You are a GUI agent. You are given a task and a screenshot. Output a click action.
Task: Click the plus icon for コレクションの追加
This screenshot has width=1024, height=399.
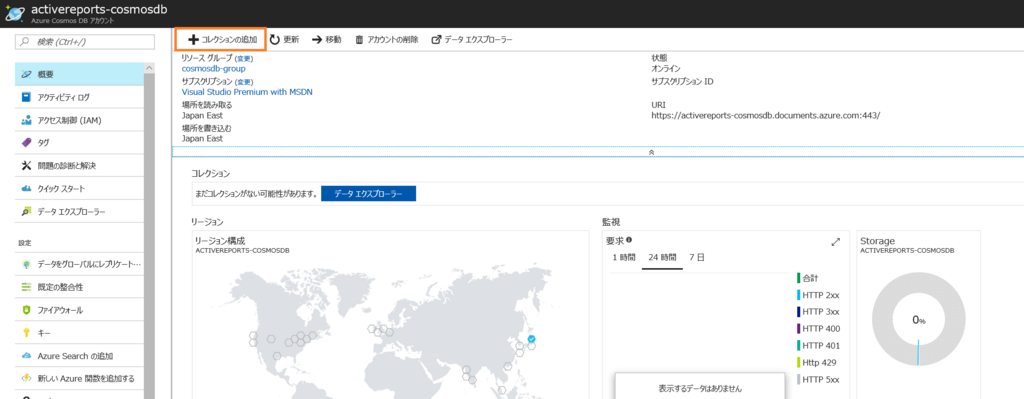tap(193, 40)
